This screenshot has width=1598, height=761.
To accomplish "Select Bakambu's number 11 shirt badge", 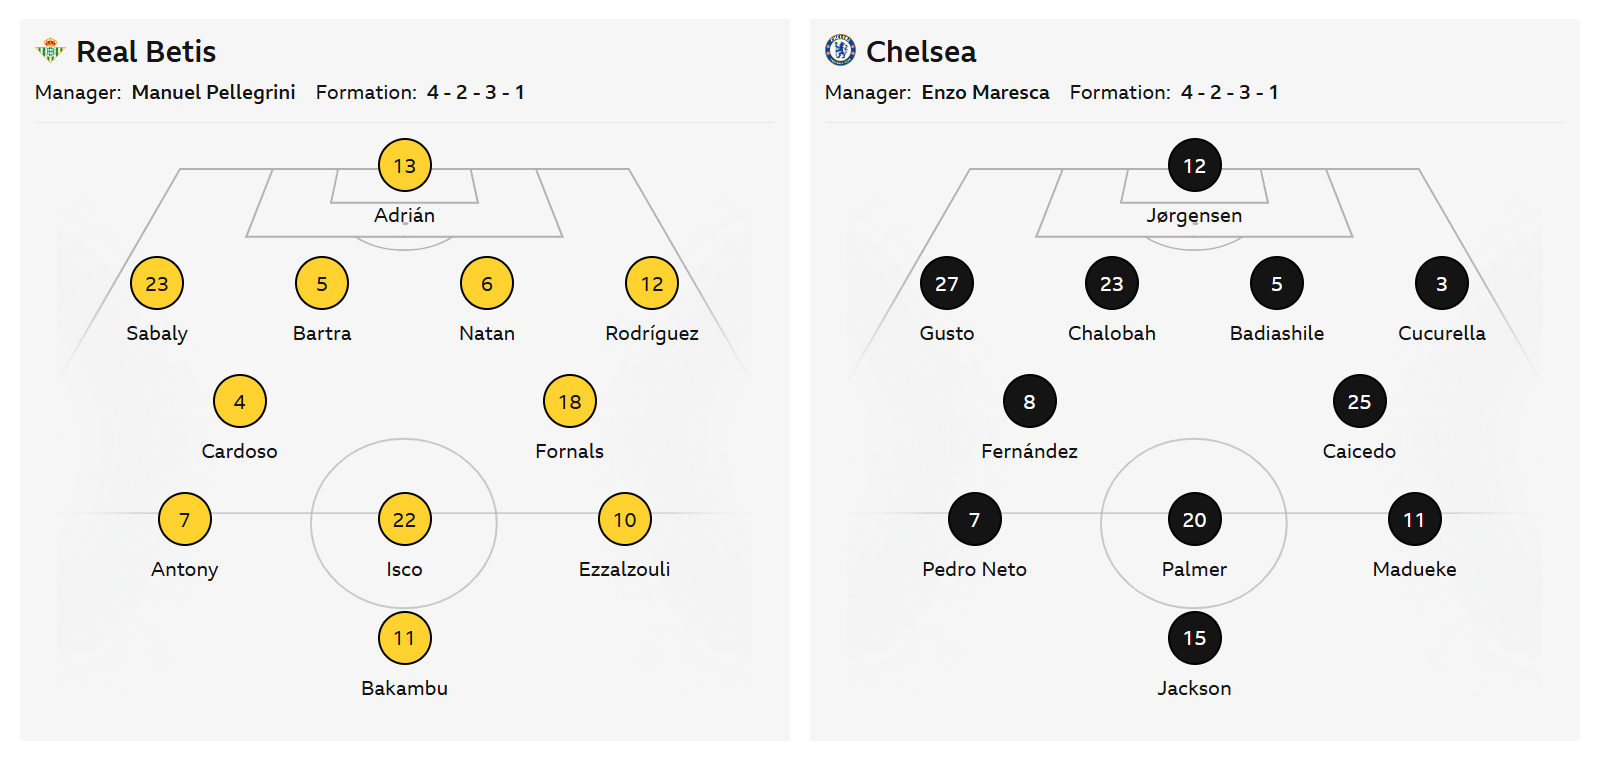I will [404, 637].
